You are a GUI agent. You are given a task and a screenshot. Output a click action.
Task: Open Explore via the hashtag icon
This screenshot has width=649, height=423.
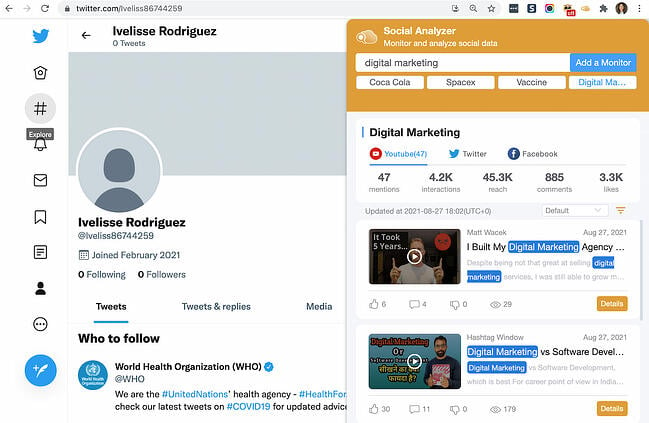40,108
